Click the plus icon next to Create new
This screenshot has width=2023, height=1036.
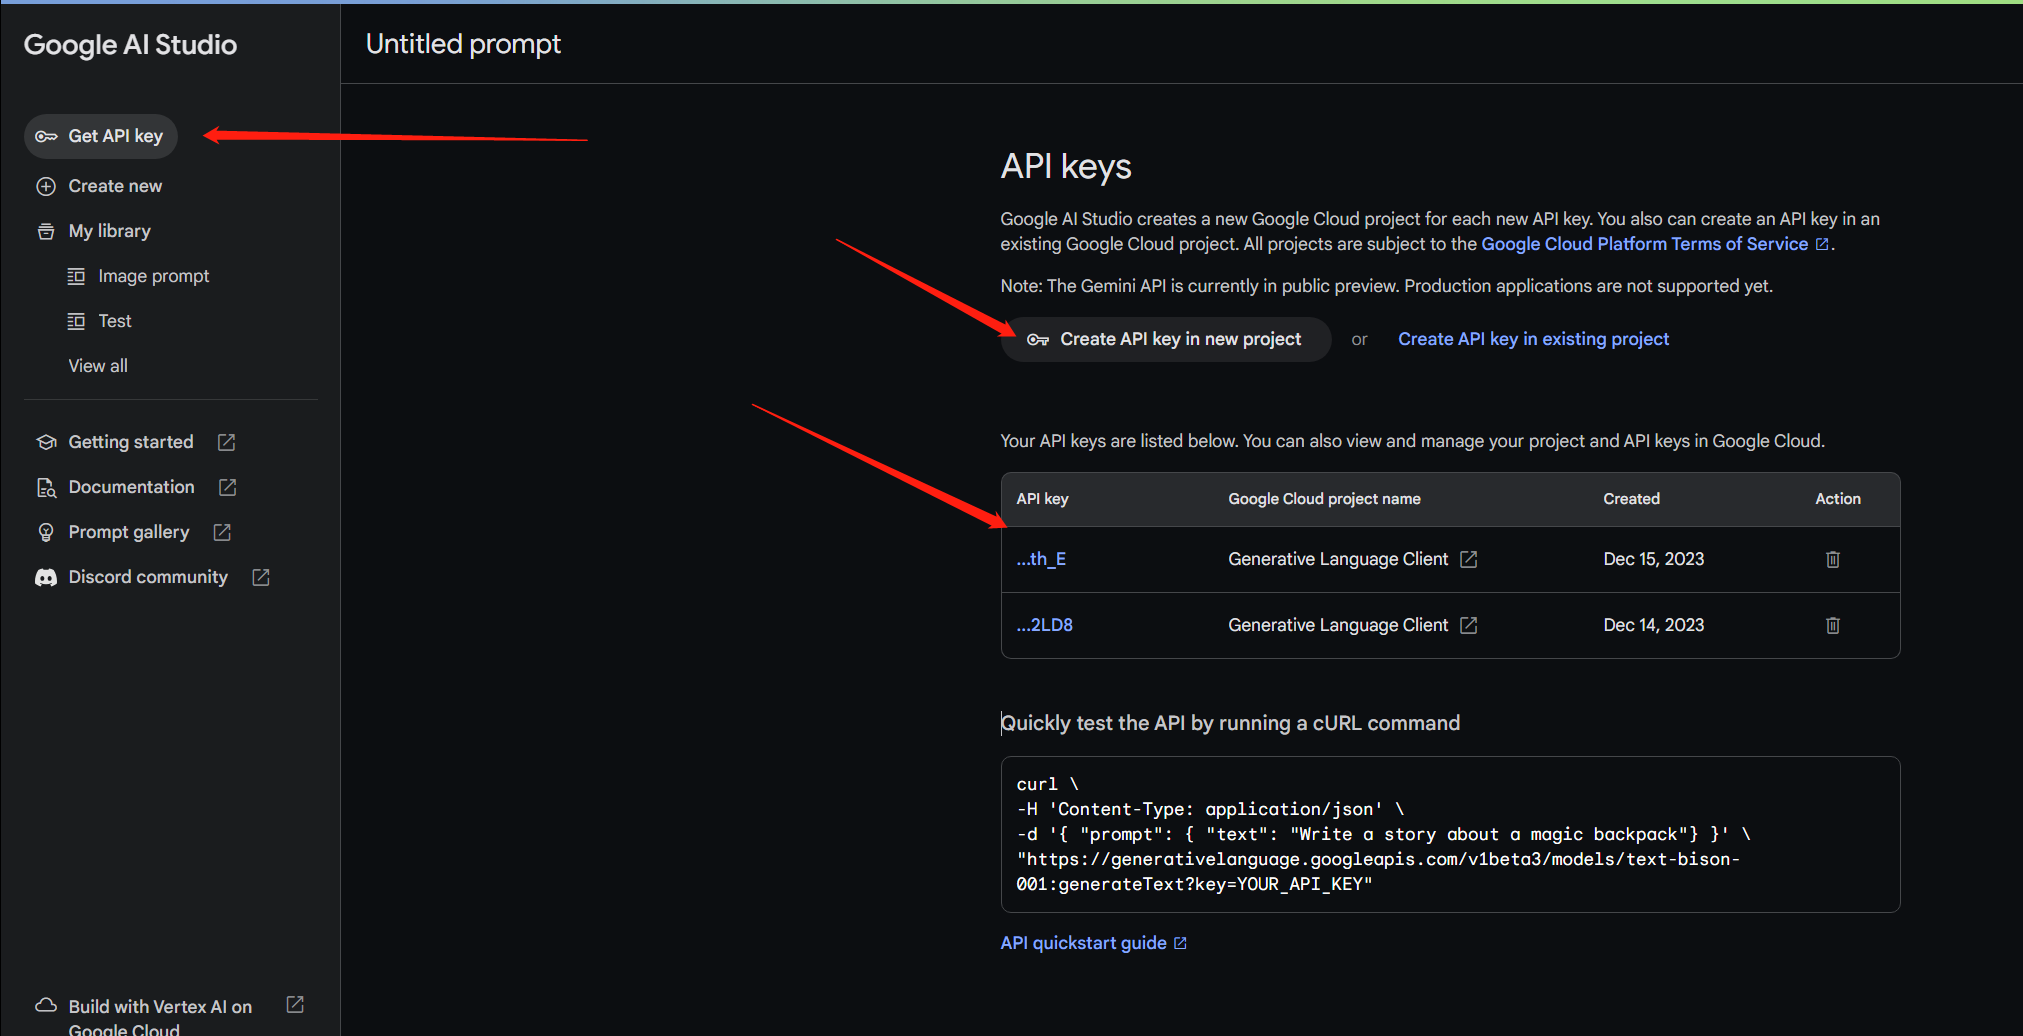[x=46, y=186]
